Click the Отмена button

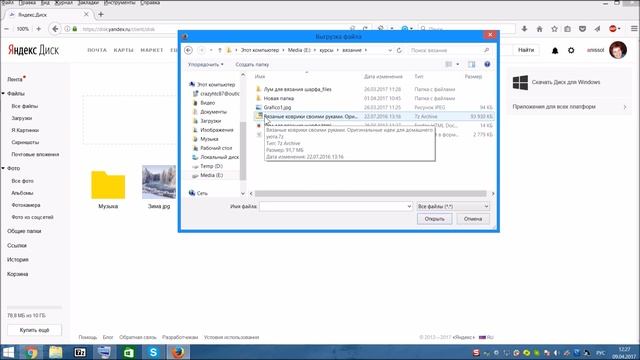[473, 219]
